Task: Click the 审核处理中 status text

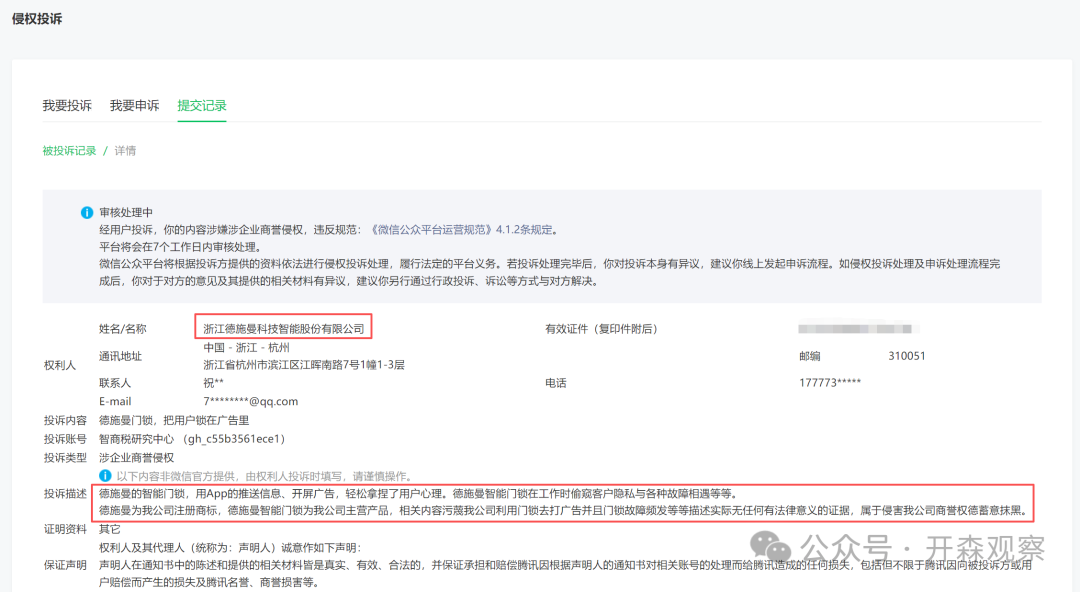Action: pos(126,212)
